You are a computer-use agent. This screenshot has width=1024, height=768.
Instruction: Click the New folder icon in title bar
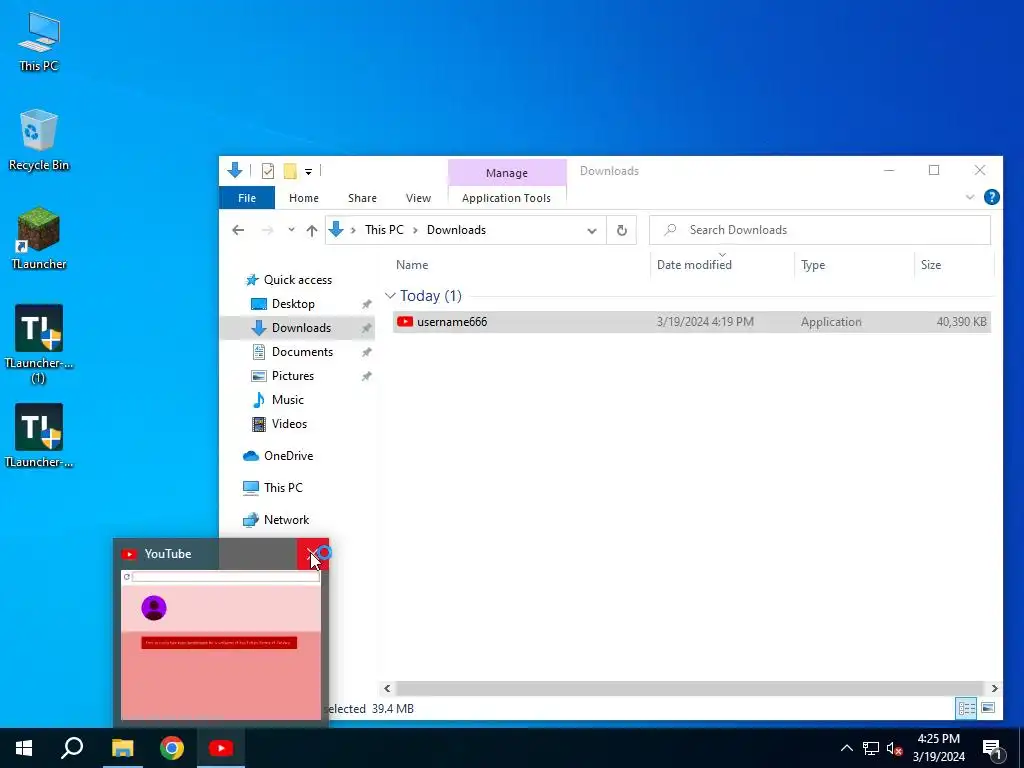click(x=290, y=171)
